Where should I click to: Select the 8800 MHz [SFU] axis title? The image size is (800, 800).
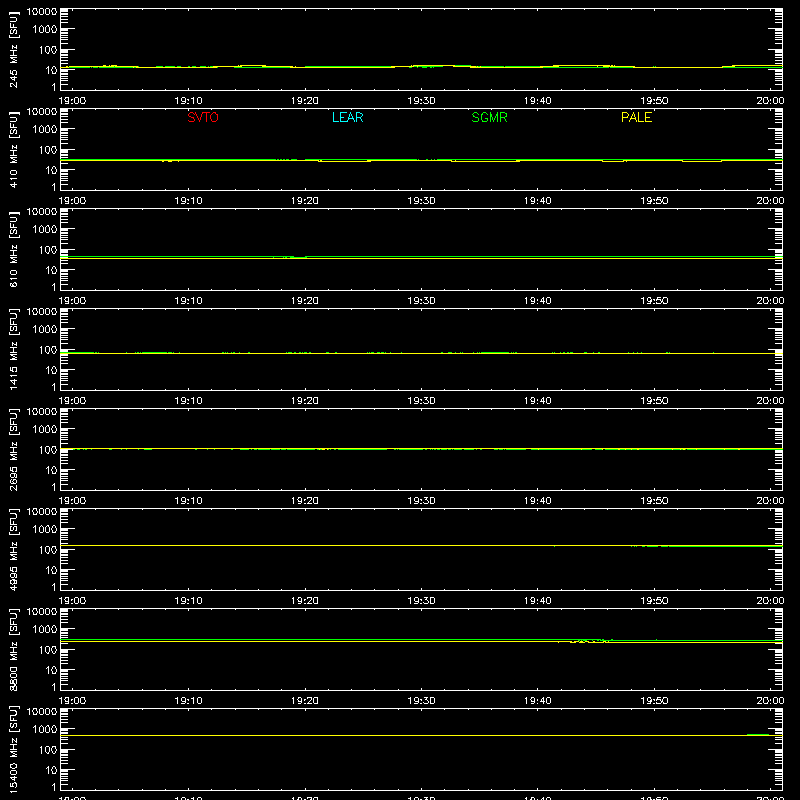14,649
